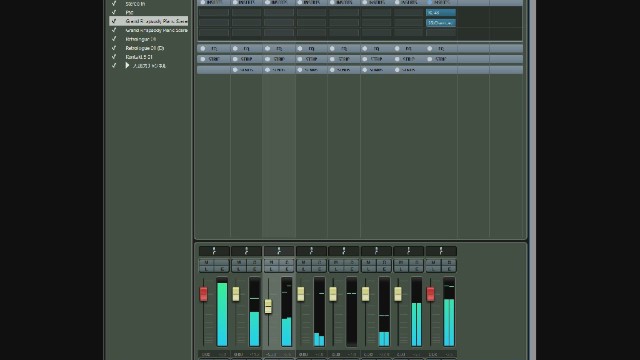The image size is (640, 360).
Task: Enable Listen (L) on the fourth channel
Action: [x=304, y=269]
